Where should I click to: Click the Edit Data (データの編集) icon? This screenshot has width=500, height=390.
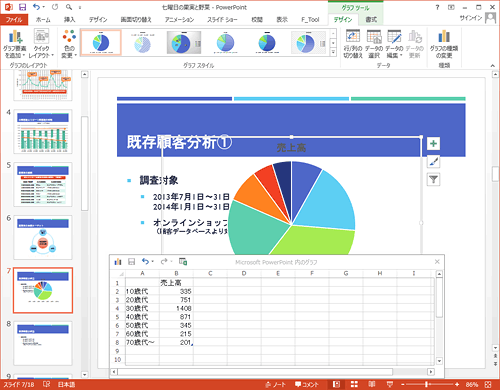pyautogui.click(x=394, y=44)
